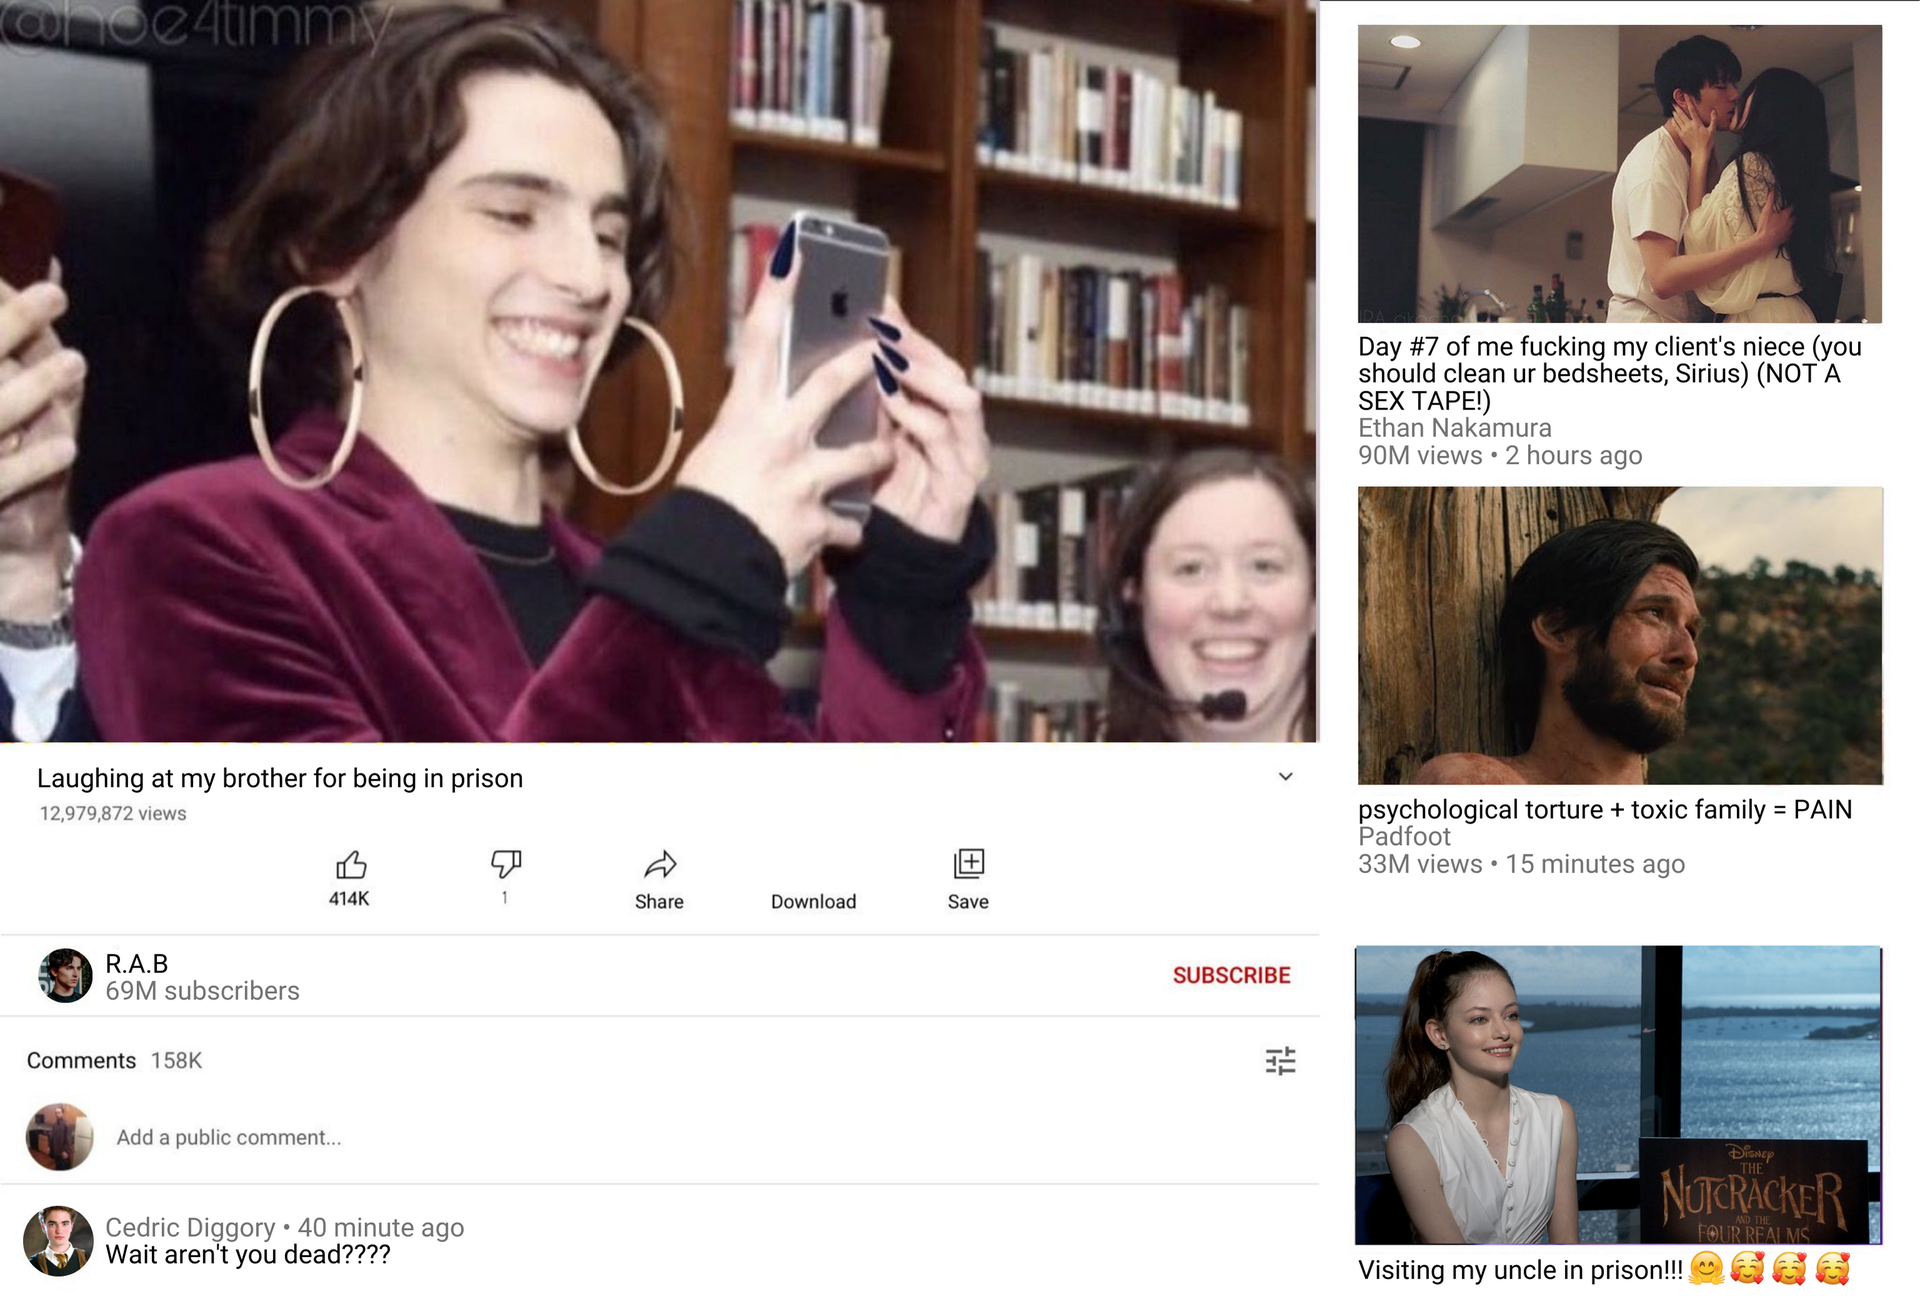The image size is (1920, 1302).
Task: Click the 'Comments 158K' header
Action: [x=114, y=1060]
